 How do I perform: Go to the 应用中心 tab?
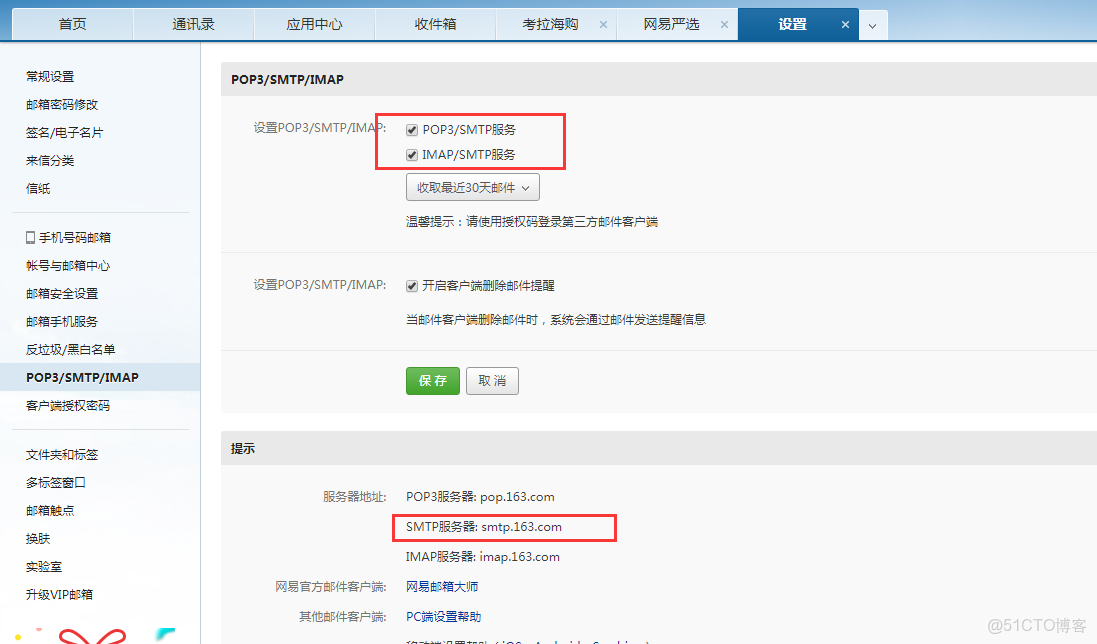tap(314, 23)
